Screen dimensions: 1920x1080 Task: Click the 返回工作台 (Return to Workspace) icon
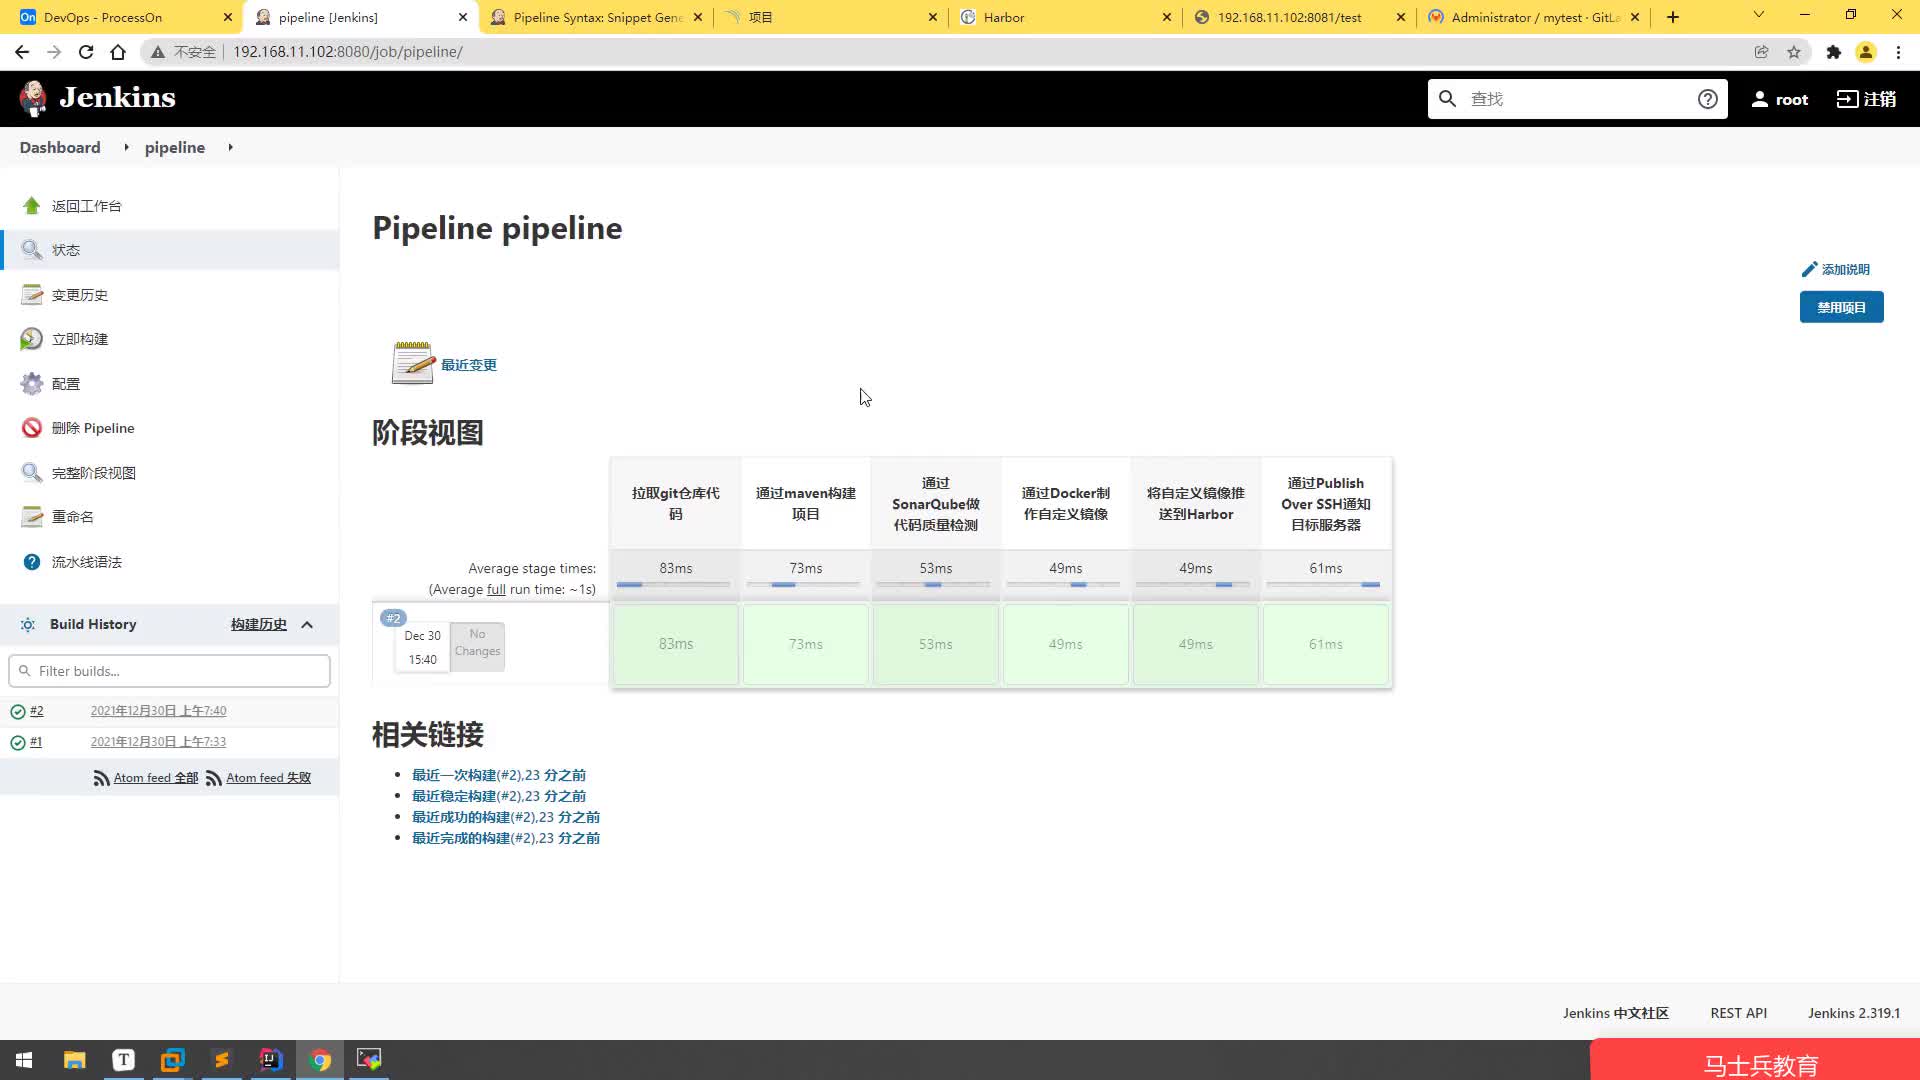click(x=32, y=204)
